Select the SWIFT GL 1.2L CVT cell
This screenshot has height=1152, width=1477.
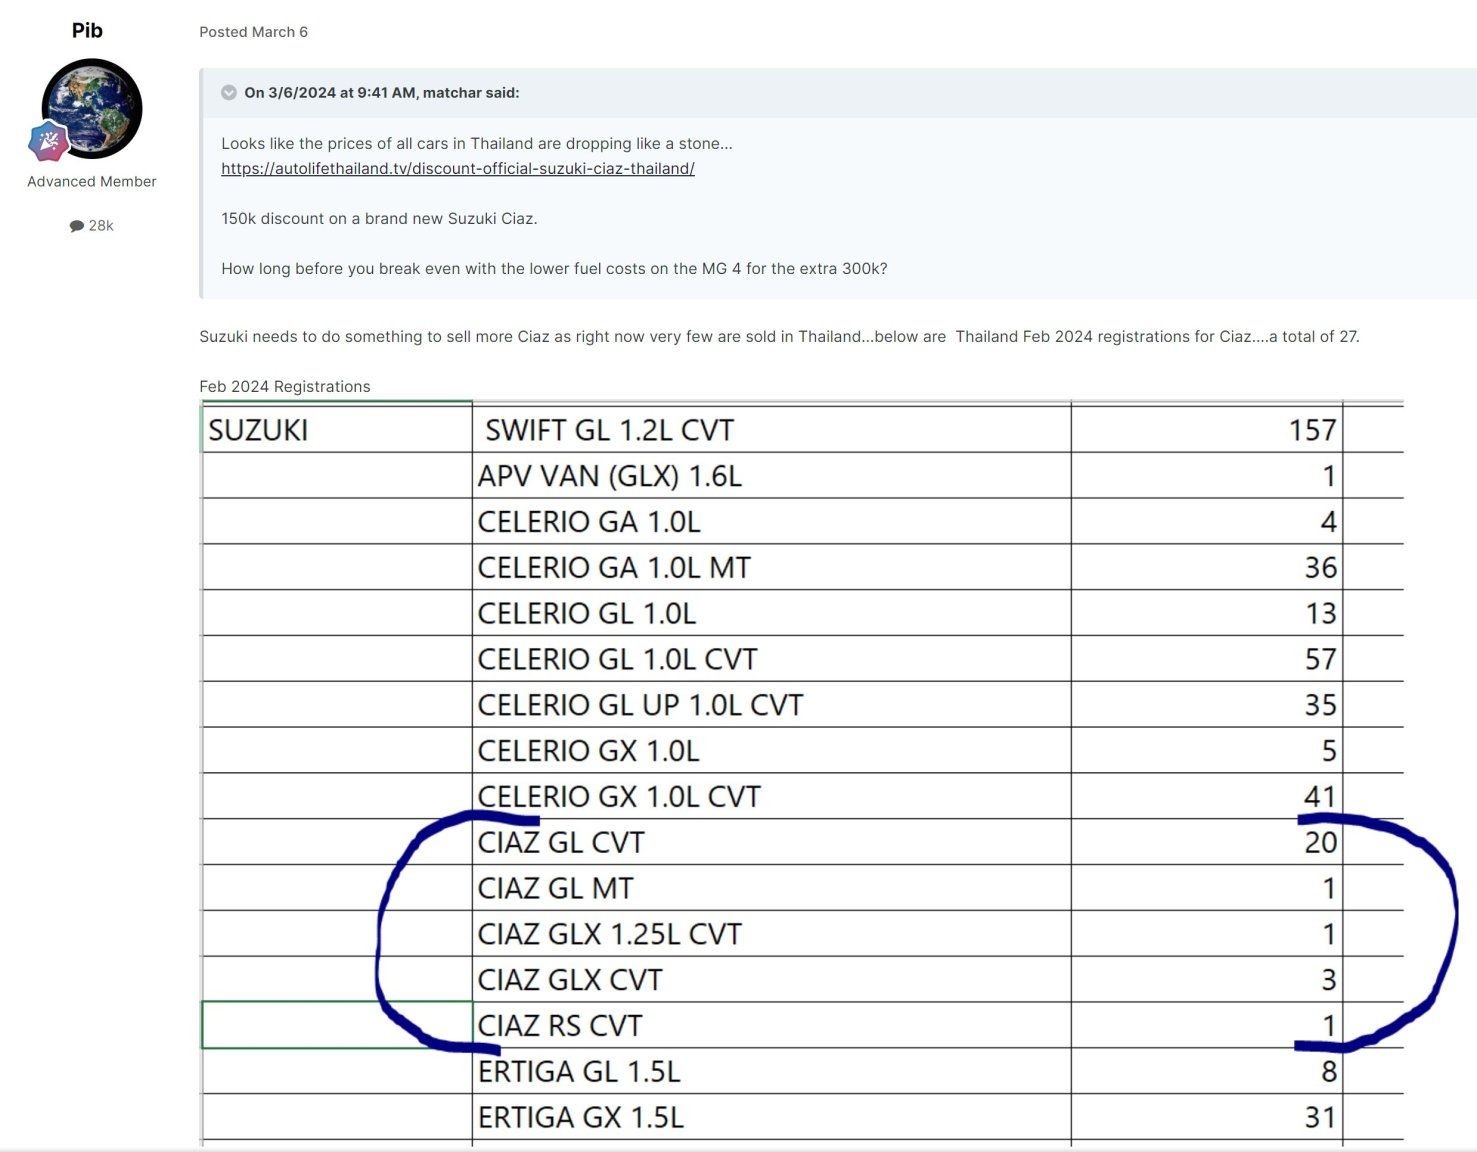click(x=771, y=429)
